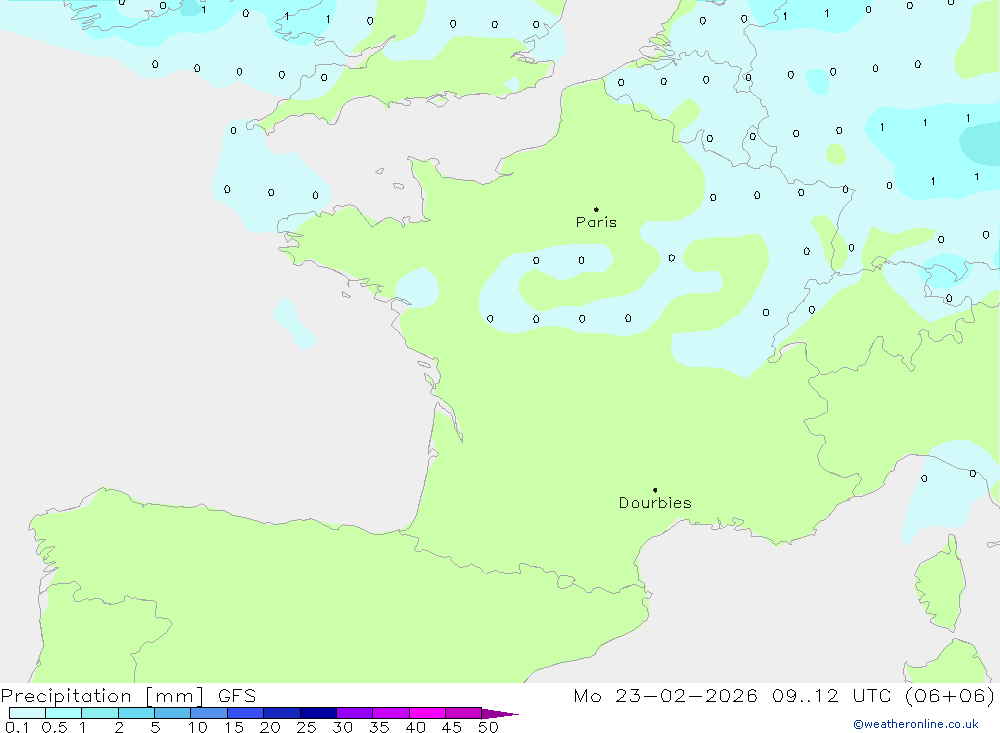The image size is (1000, 733).
Task: Click the '20' legend scale value
Action: point(270,727)
